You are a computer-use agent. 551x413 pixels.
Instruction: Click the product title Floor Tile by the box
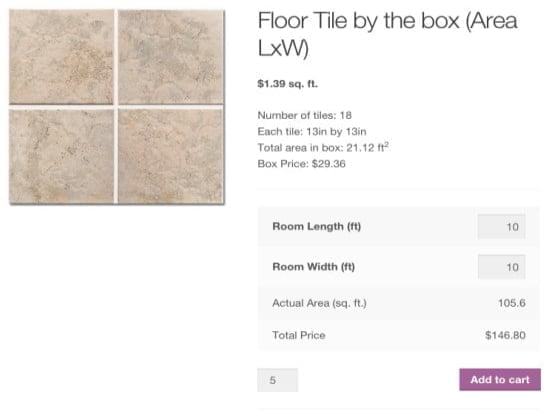(x=388, y=34)
